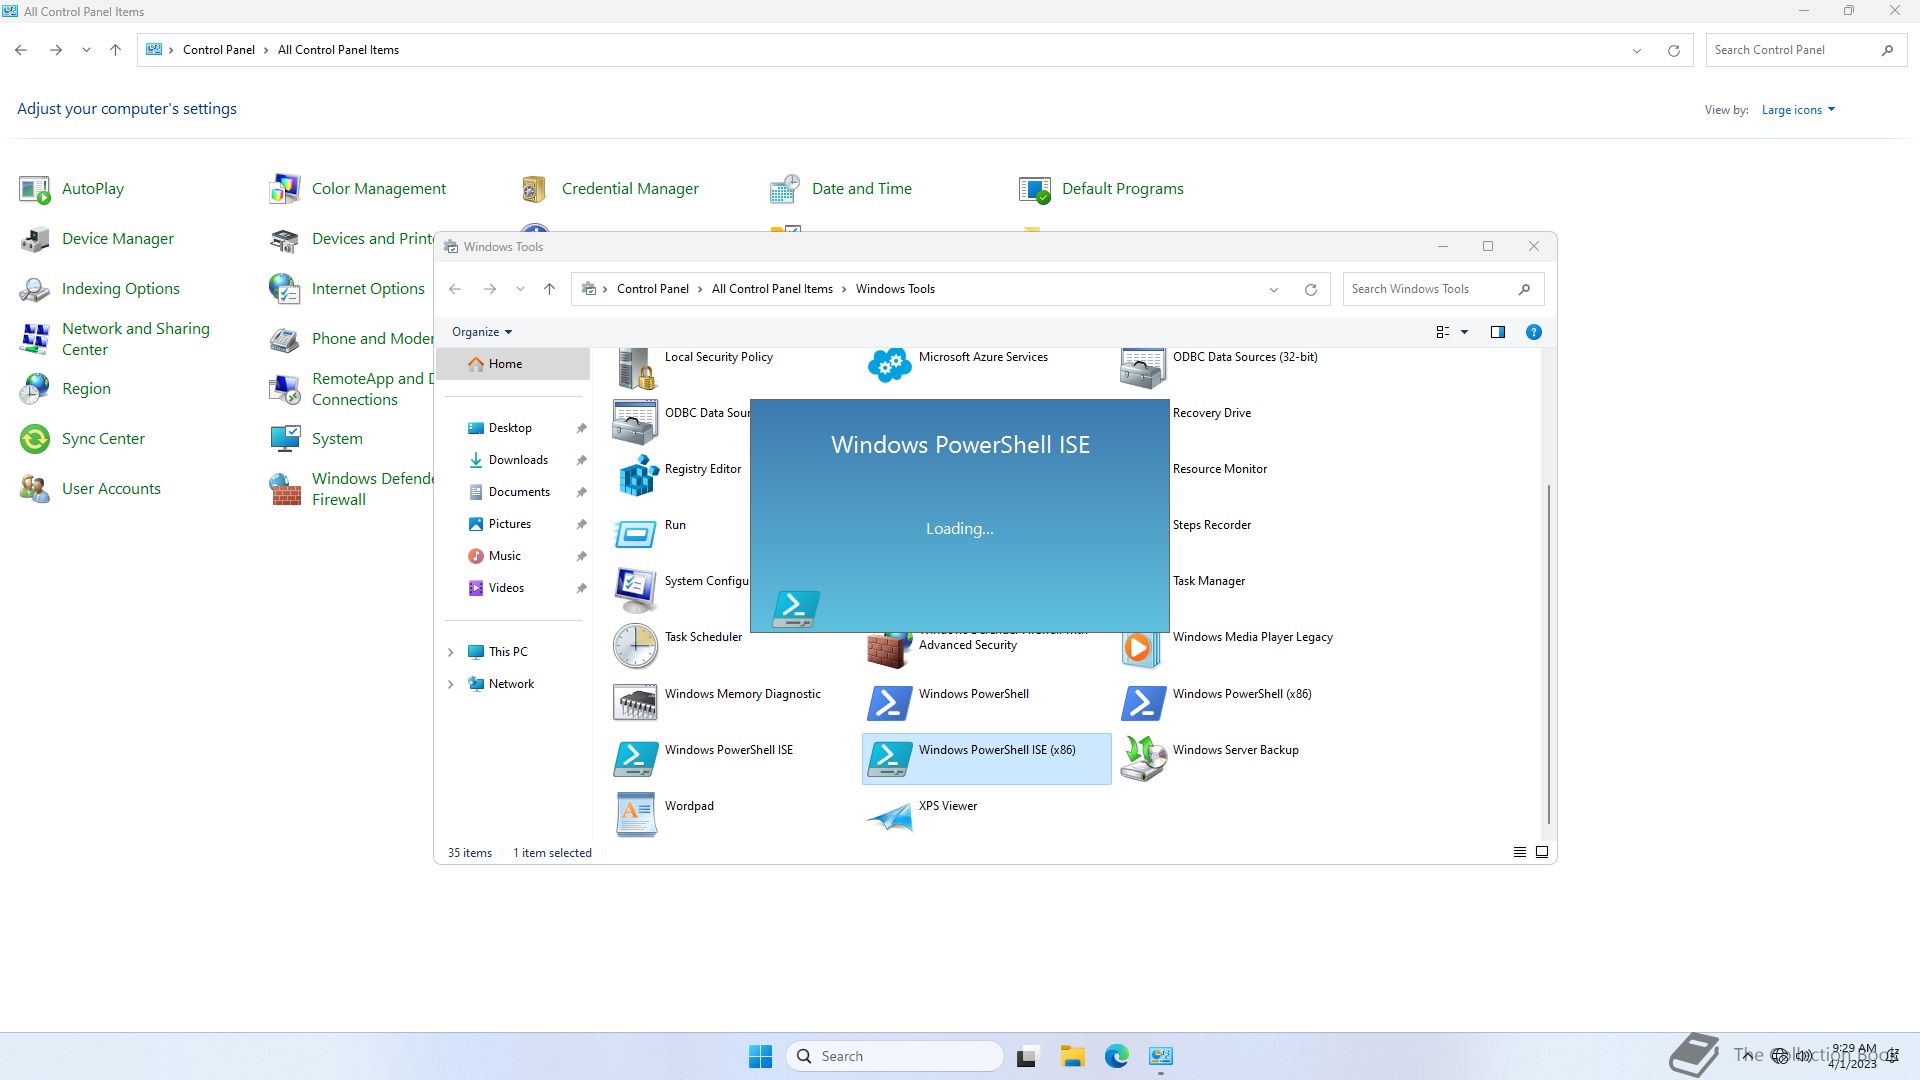Image resolution: width=1920 pixels, height=1080 pixels.
Task: Select Desktop in navigation pane
Action: click(513, 428)
